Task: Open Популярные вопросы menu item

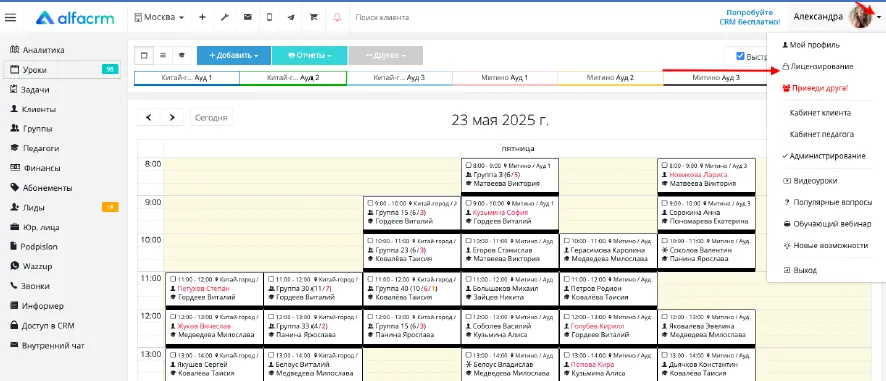Action: [x=827, y=202]
